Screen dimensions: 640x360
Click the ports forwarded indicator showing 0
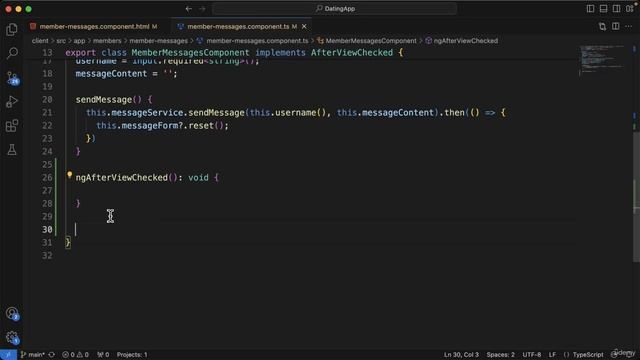point(103,355)
